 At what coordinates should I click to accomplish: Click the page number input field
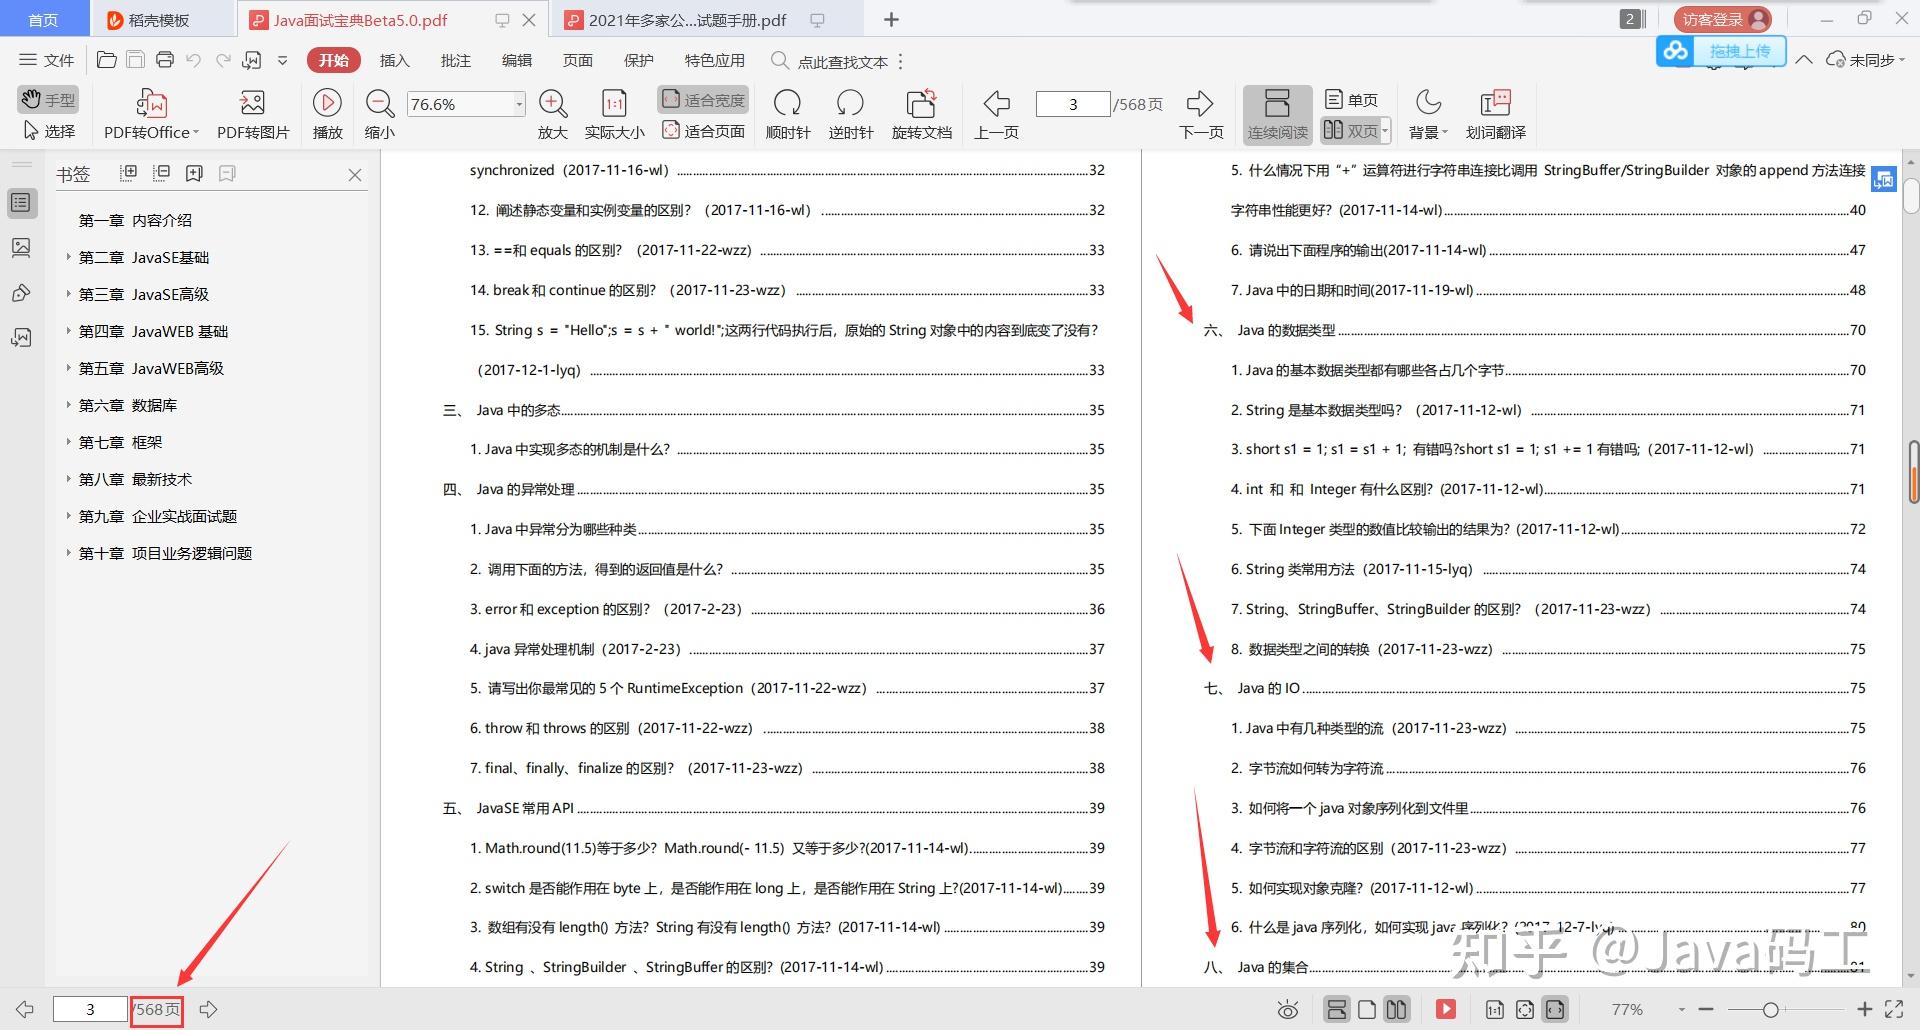[1073, 103]
